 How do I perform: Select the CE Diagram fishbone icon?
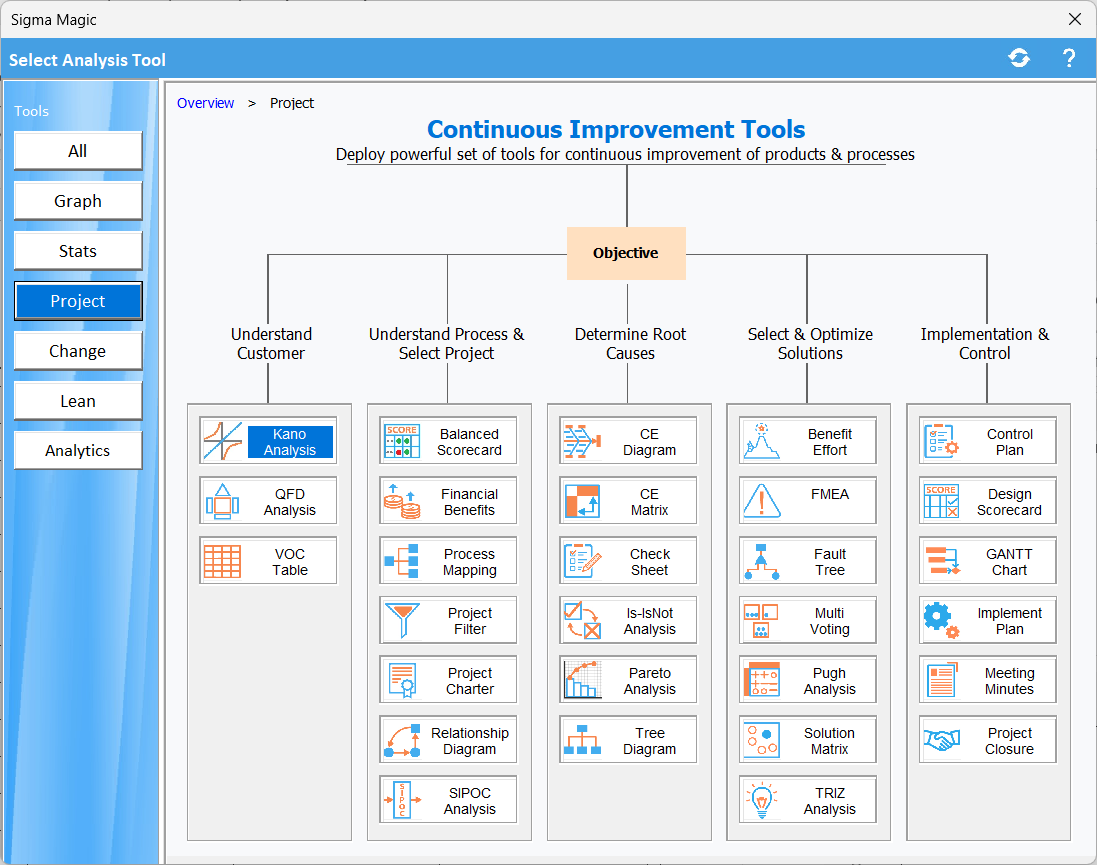click(582, 441)
